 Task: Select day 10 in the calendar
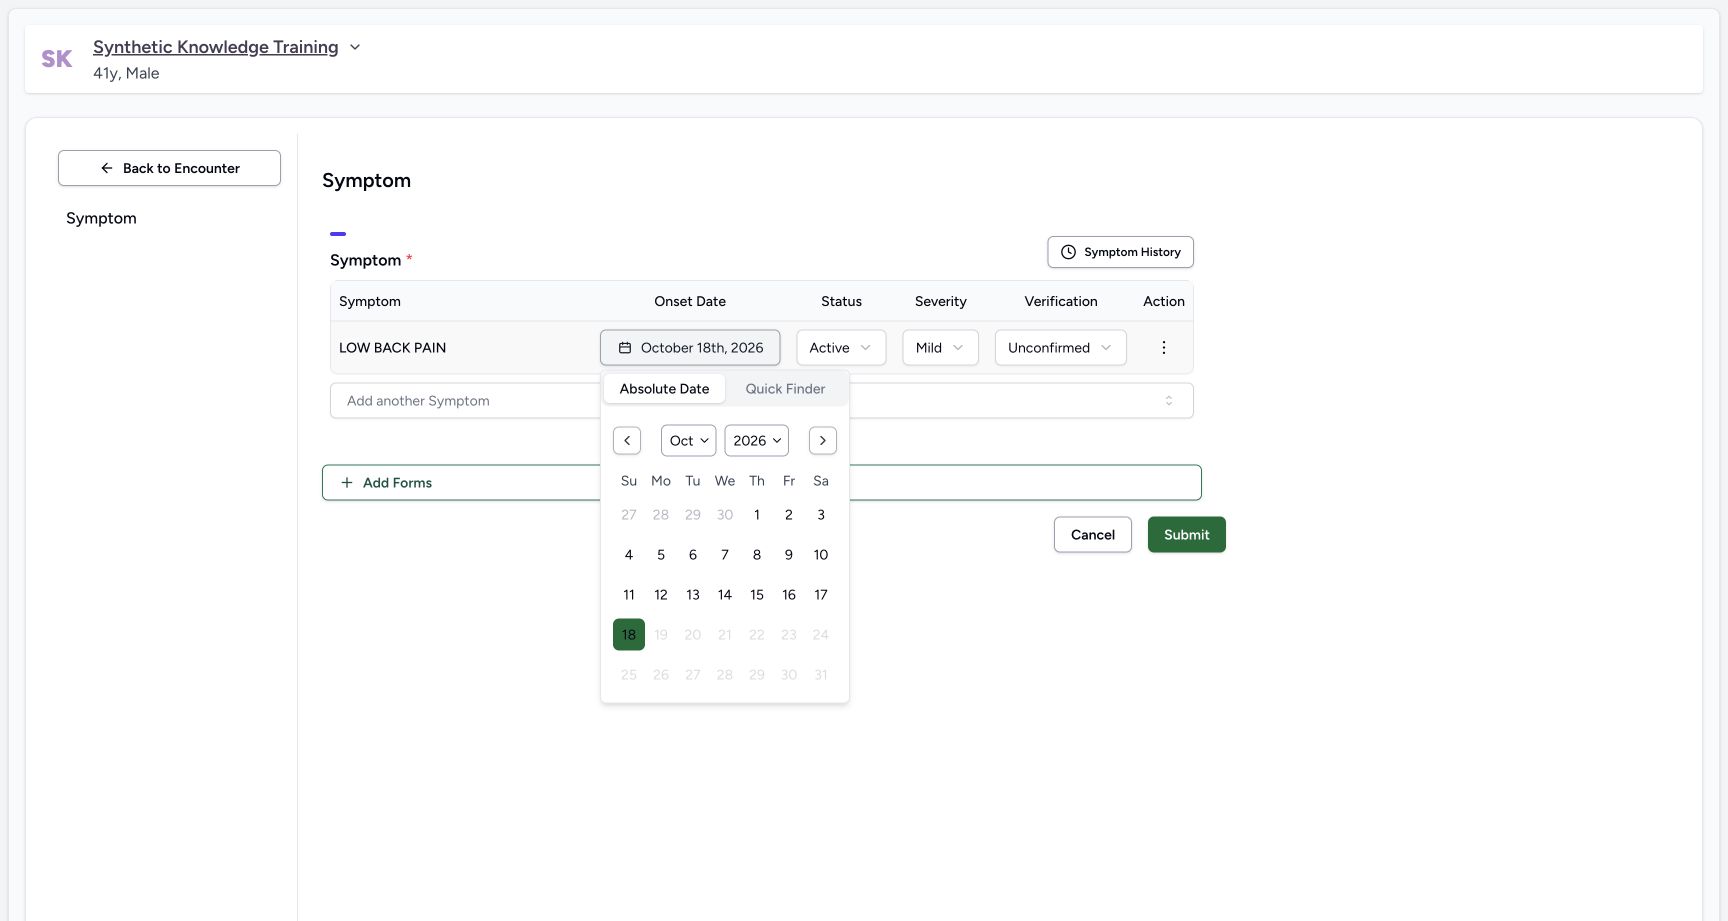coord(821,555)
